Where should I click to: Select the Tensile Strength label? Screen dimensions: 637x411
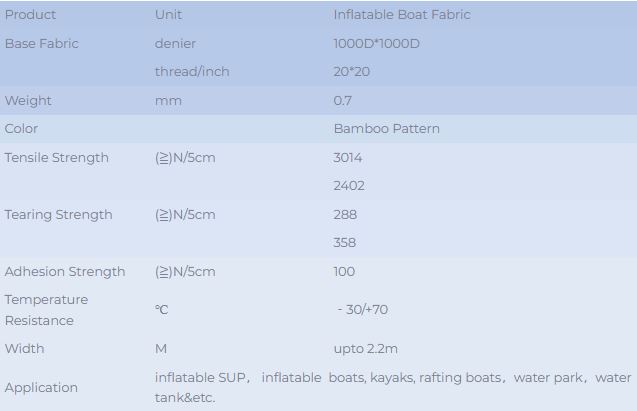pos(57,158)
